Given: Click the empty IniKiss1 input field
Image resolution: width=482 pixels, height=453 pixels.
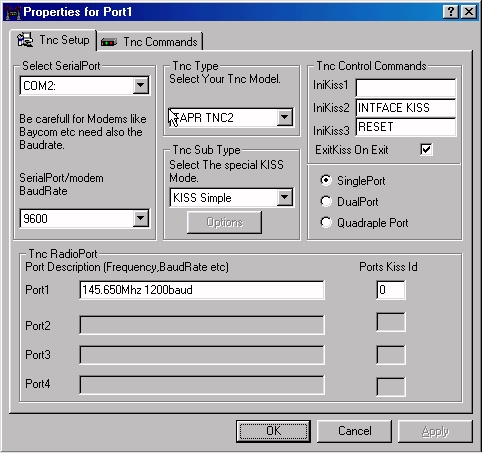Looking at the screenshot, I should click(x=406, y=88).
